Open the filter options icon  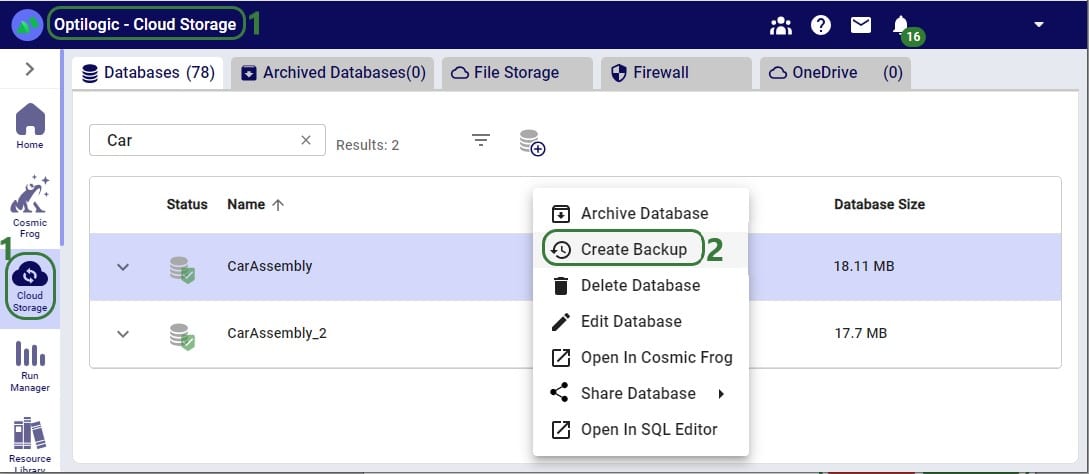tap(481, 140)
